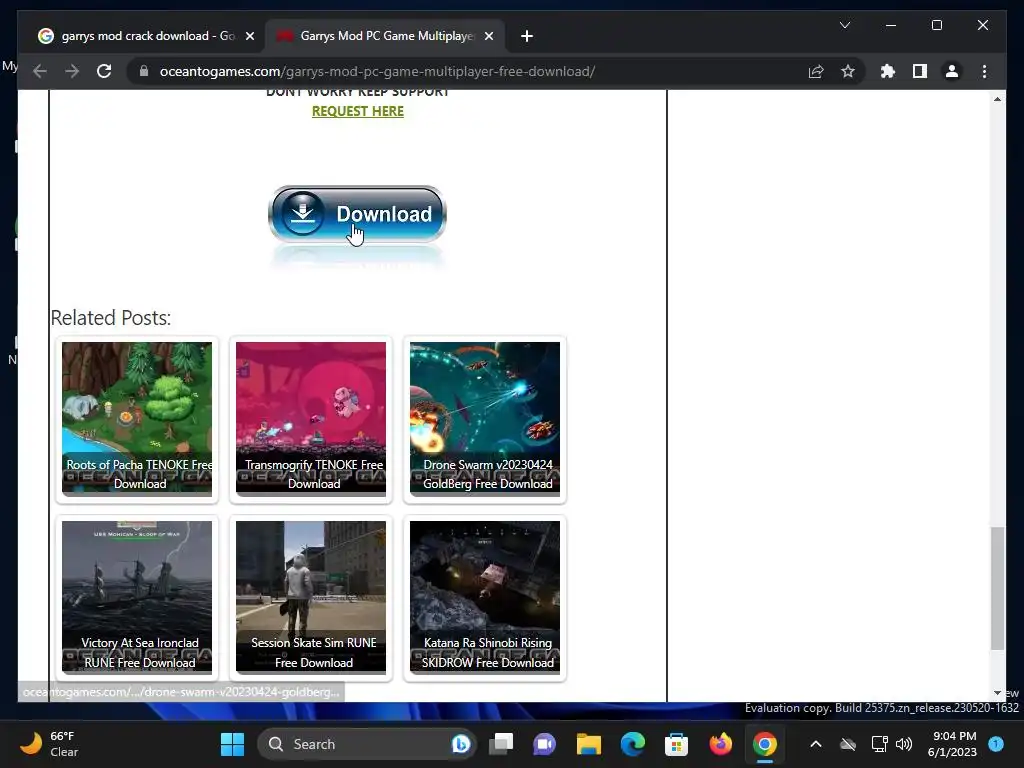Expand the tab search chevron
Screen dimensions: 1024x768
[x=844, y=25]
